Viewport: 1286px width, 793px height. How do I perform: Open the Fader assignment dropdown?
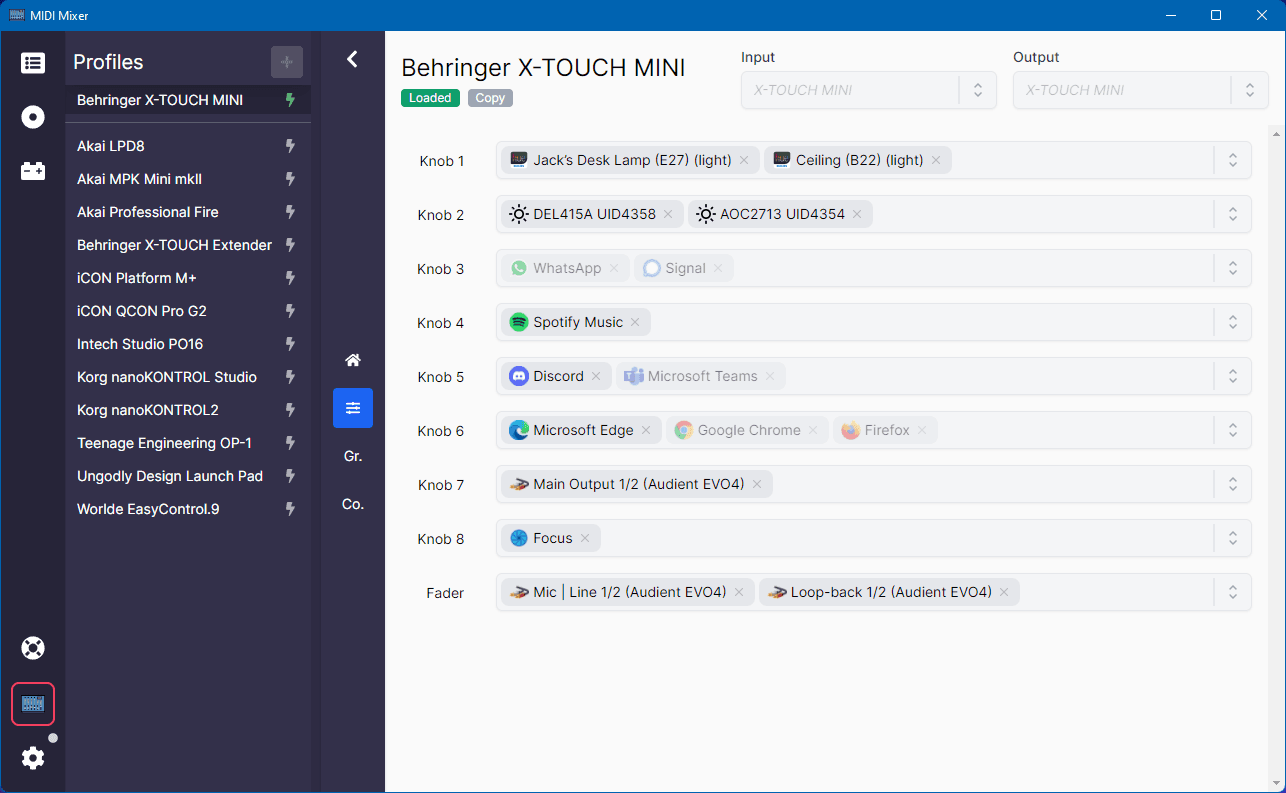point(1232,591)
